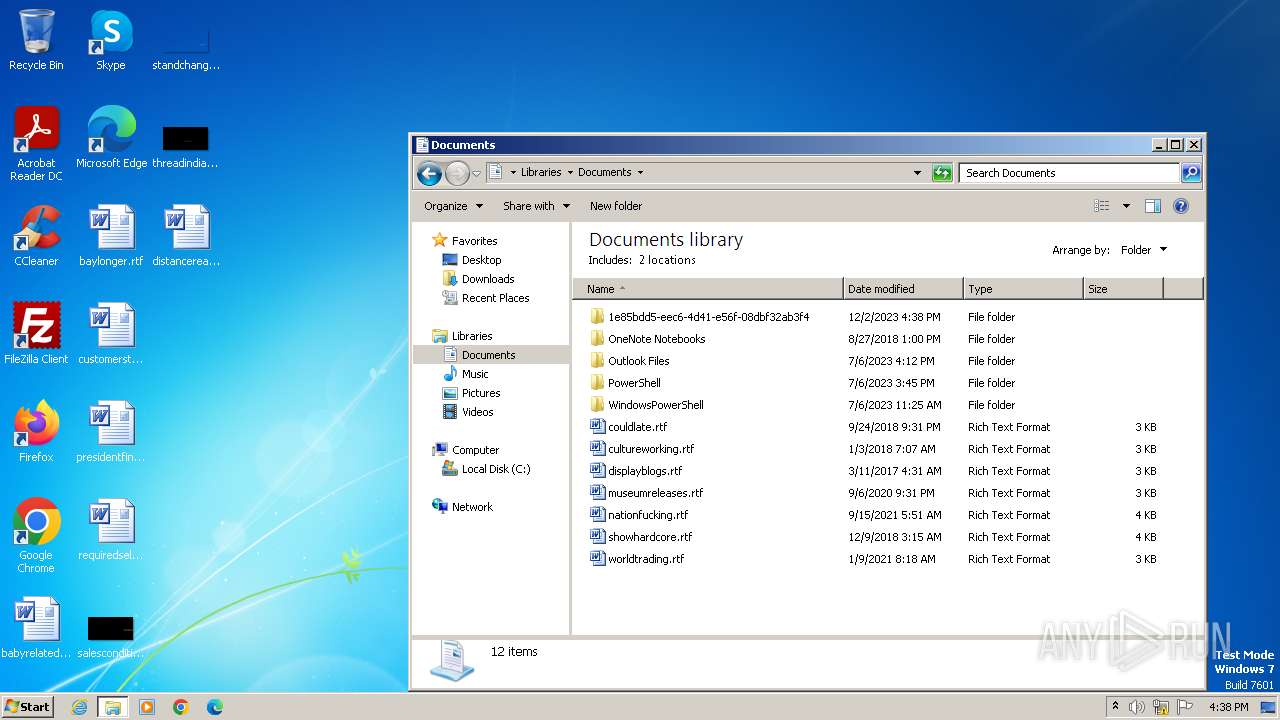Click the Back navigation arrow in Explorer

(x=429, y=173)
